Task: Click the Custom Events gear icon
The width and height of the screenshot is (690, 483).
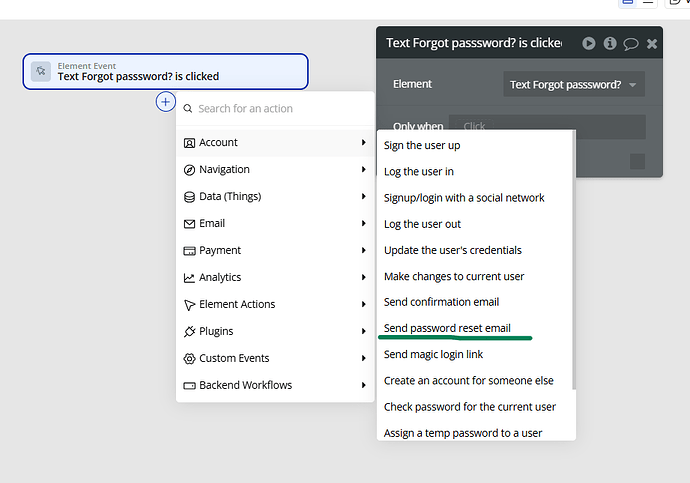Action: (x=190, y=358)
